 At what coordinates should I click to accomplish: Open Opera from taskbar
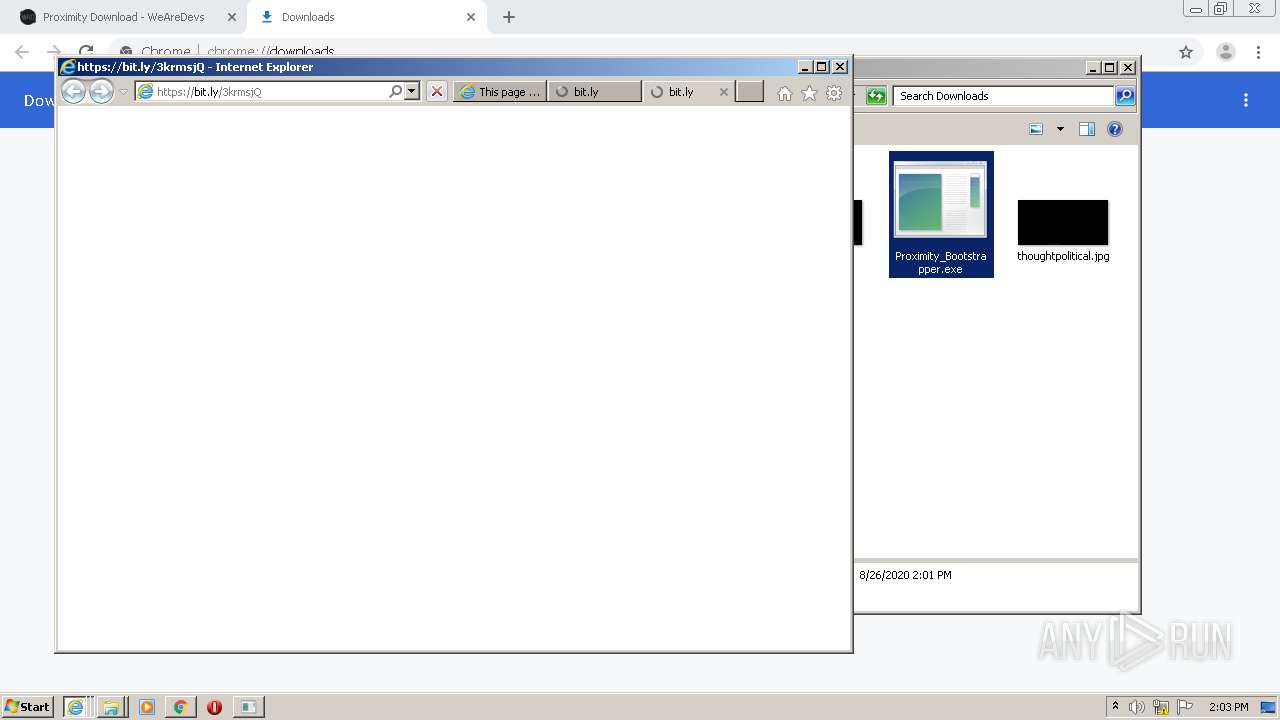214,707
